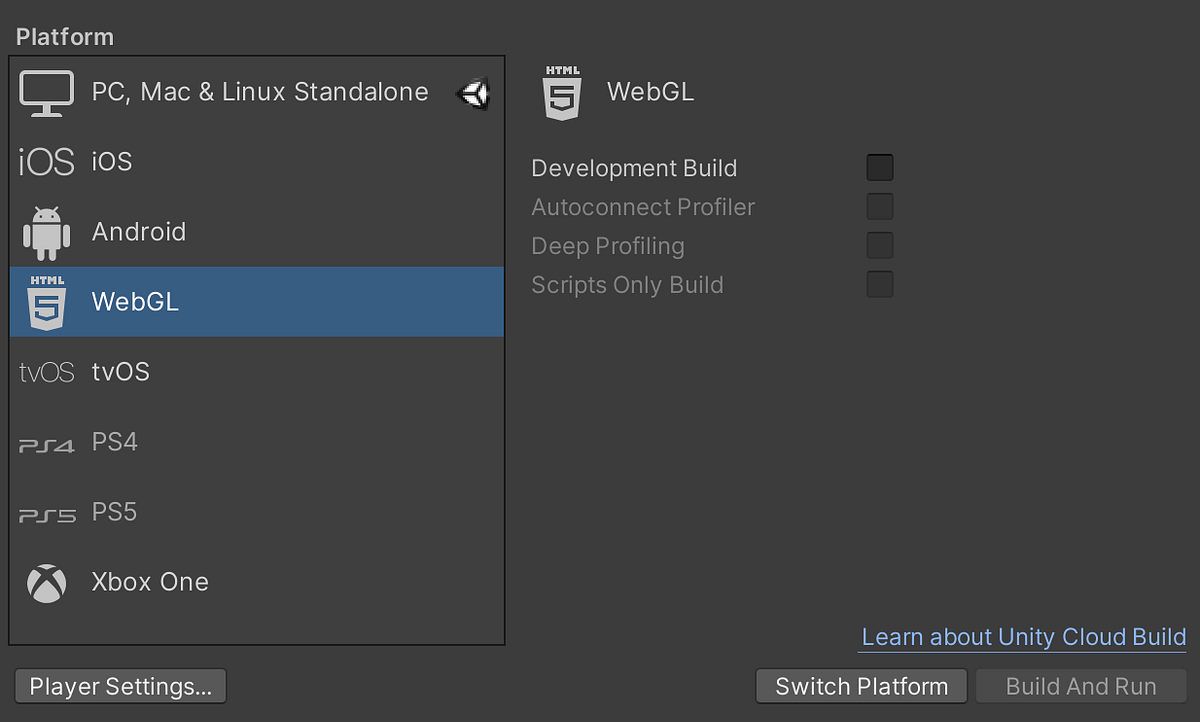Click the Xbox One logo icon
This screenshot has width=1200, height=722.
point(46,583)
